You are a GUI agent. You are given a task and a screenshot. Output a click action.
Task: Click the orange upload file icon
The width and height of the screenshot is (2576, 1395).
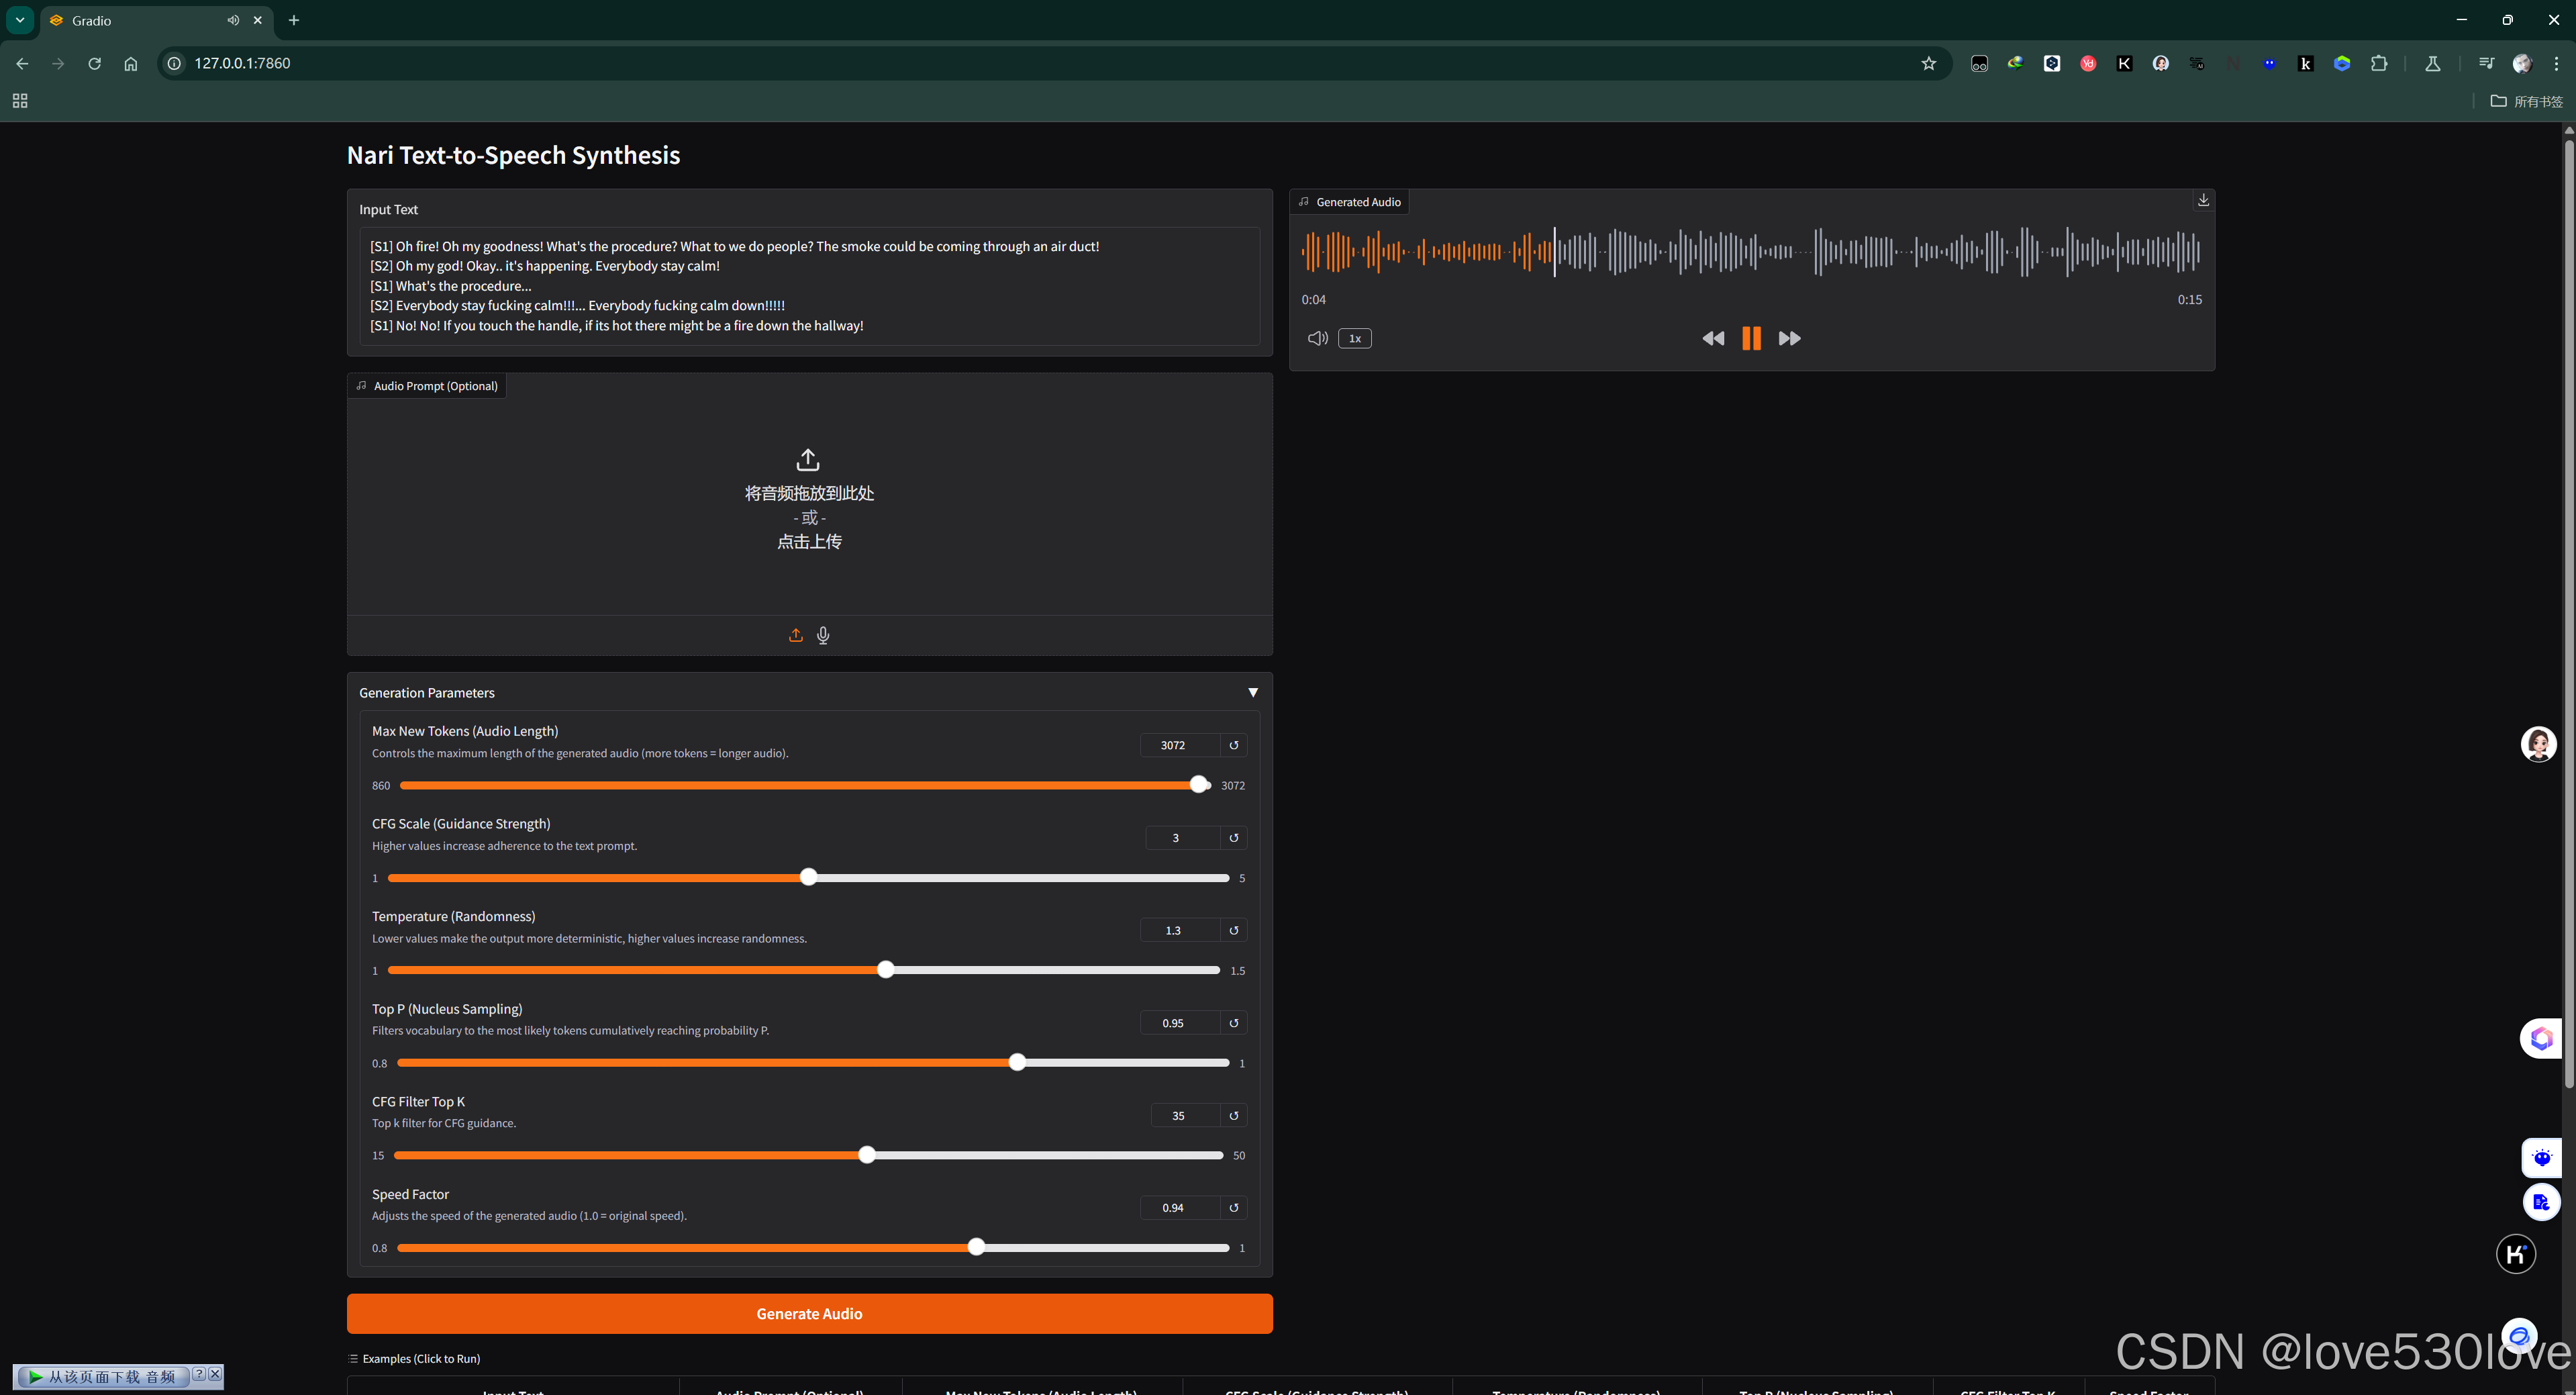796,635
